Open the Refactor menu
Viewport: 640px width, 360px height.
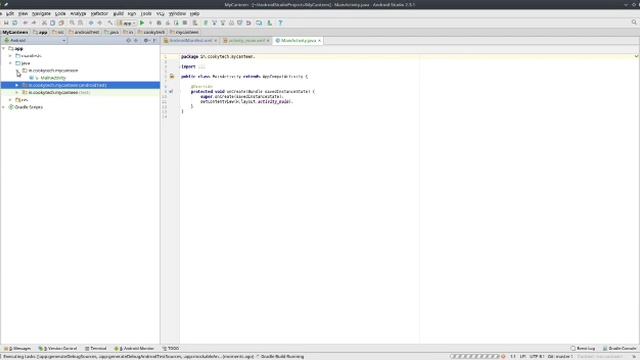tap(99, 13)
